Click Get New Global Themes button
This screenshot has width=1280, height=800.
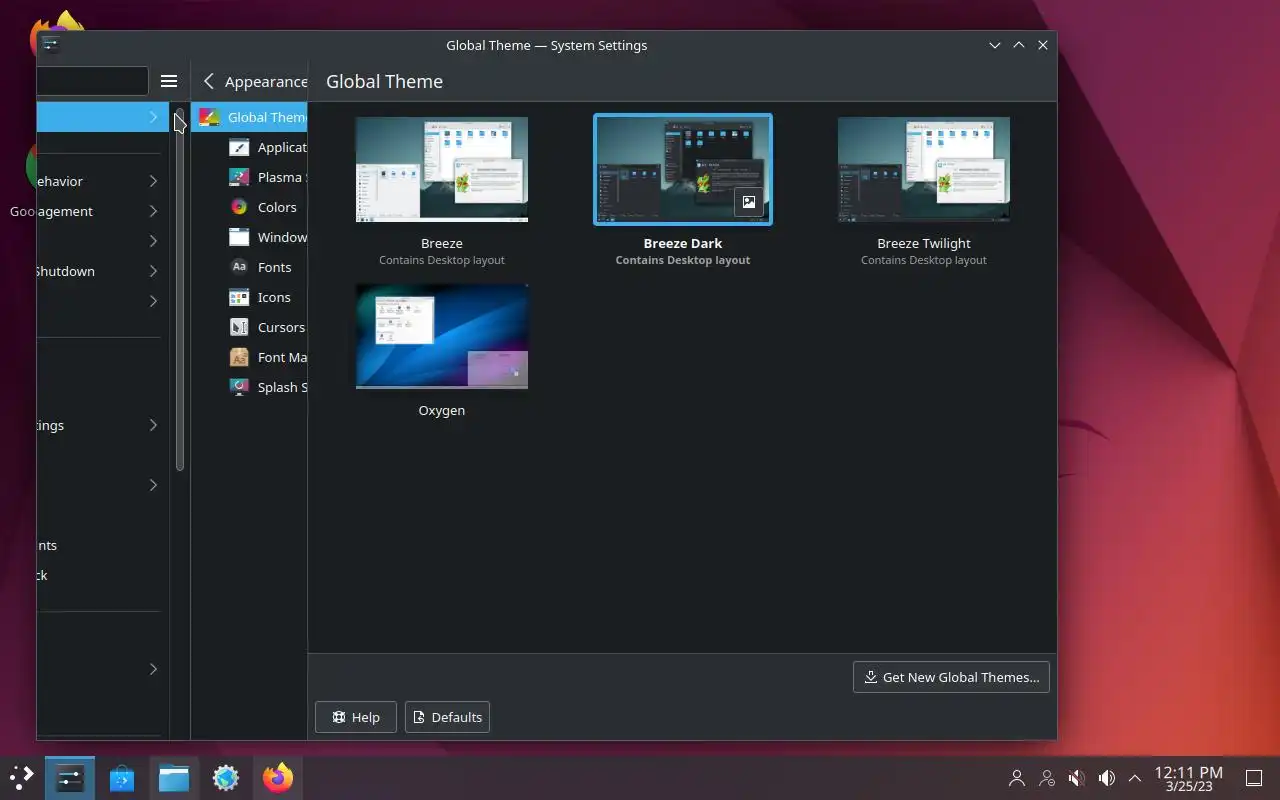951,677
